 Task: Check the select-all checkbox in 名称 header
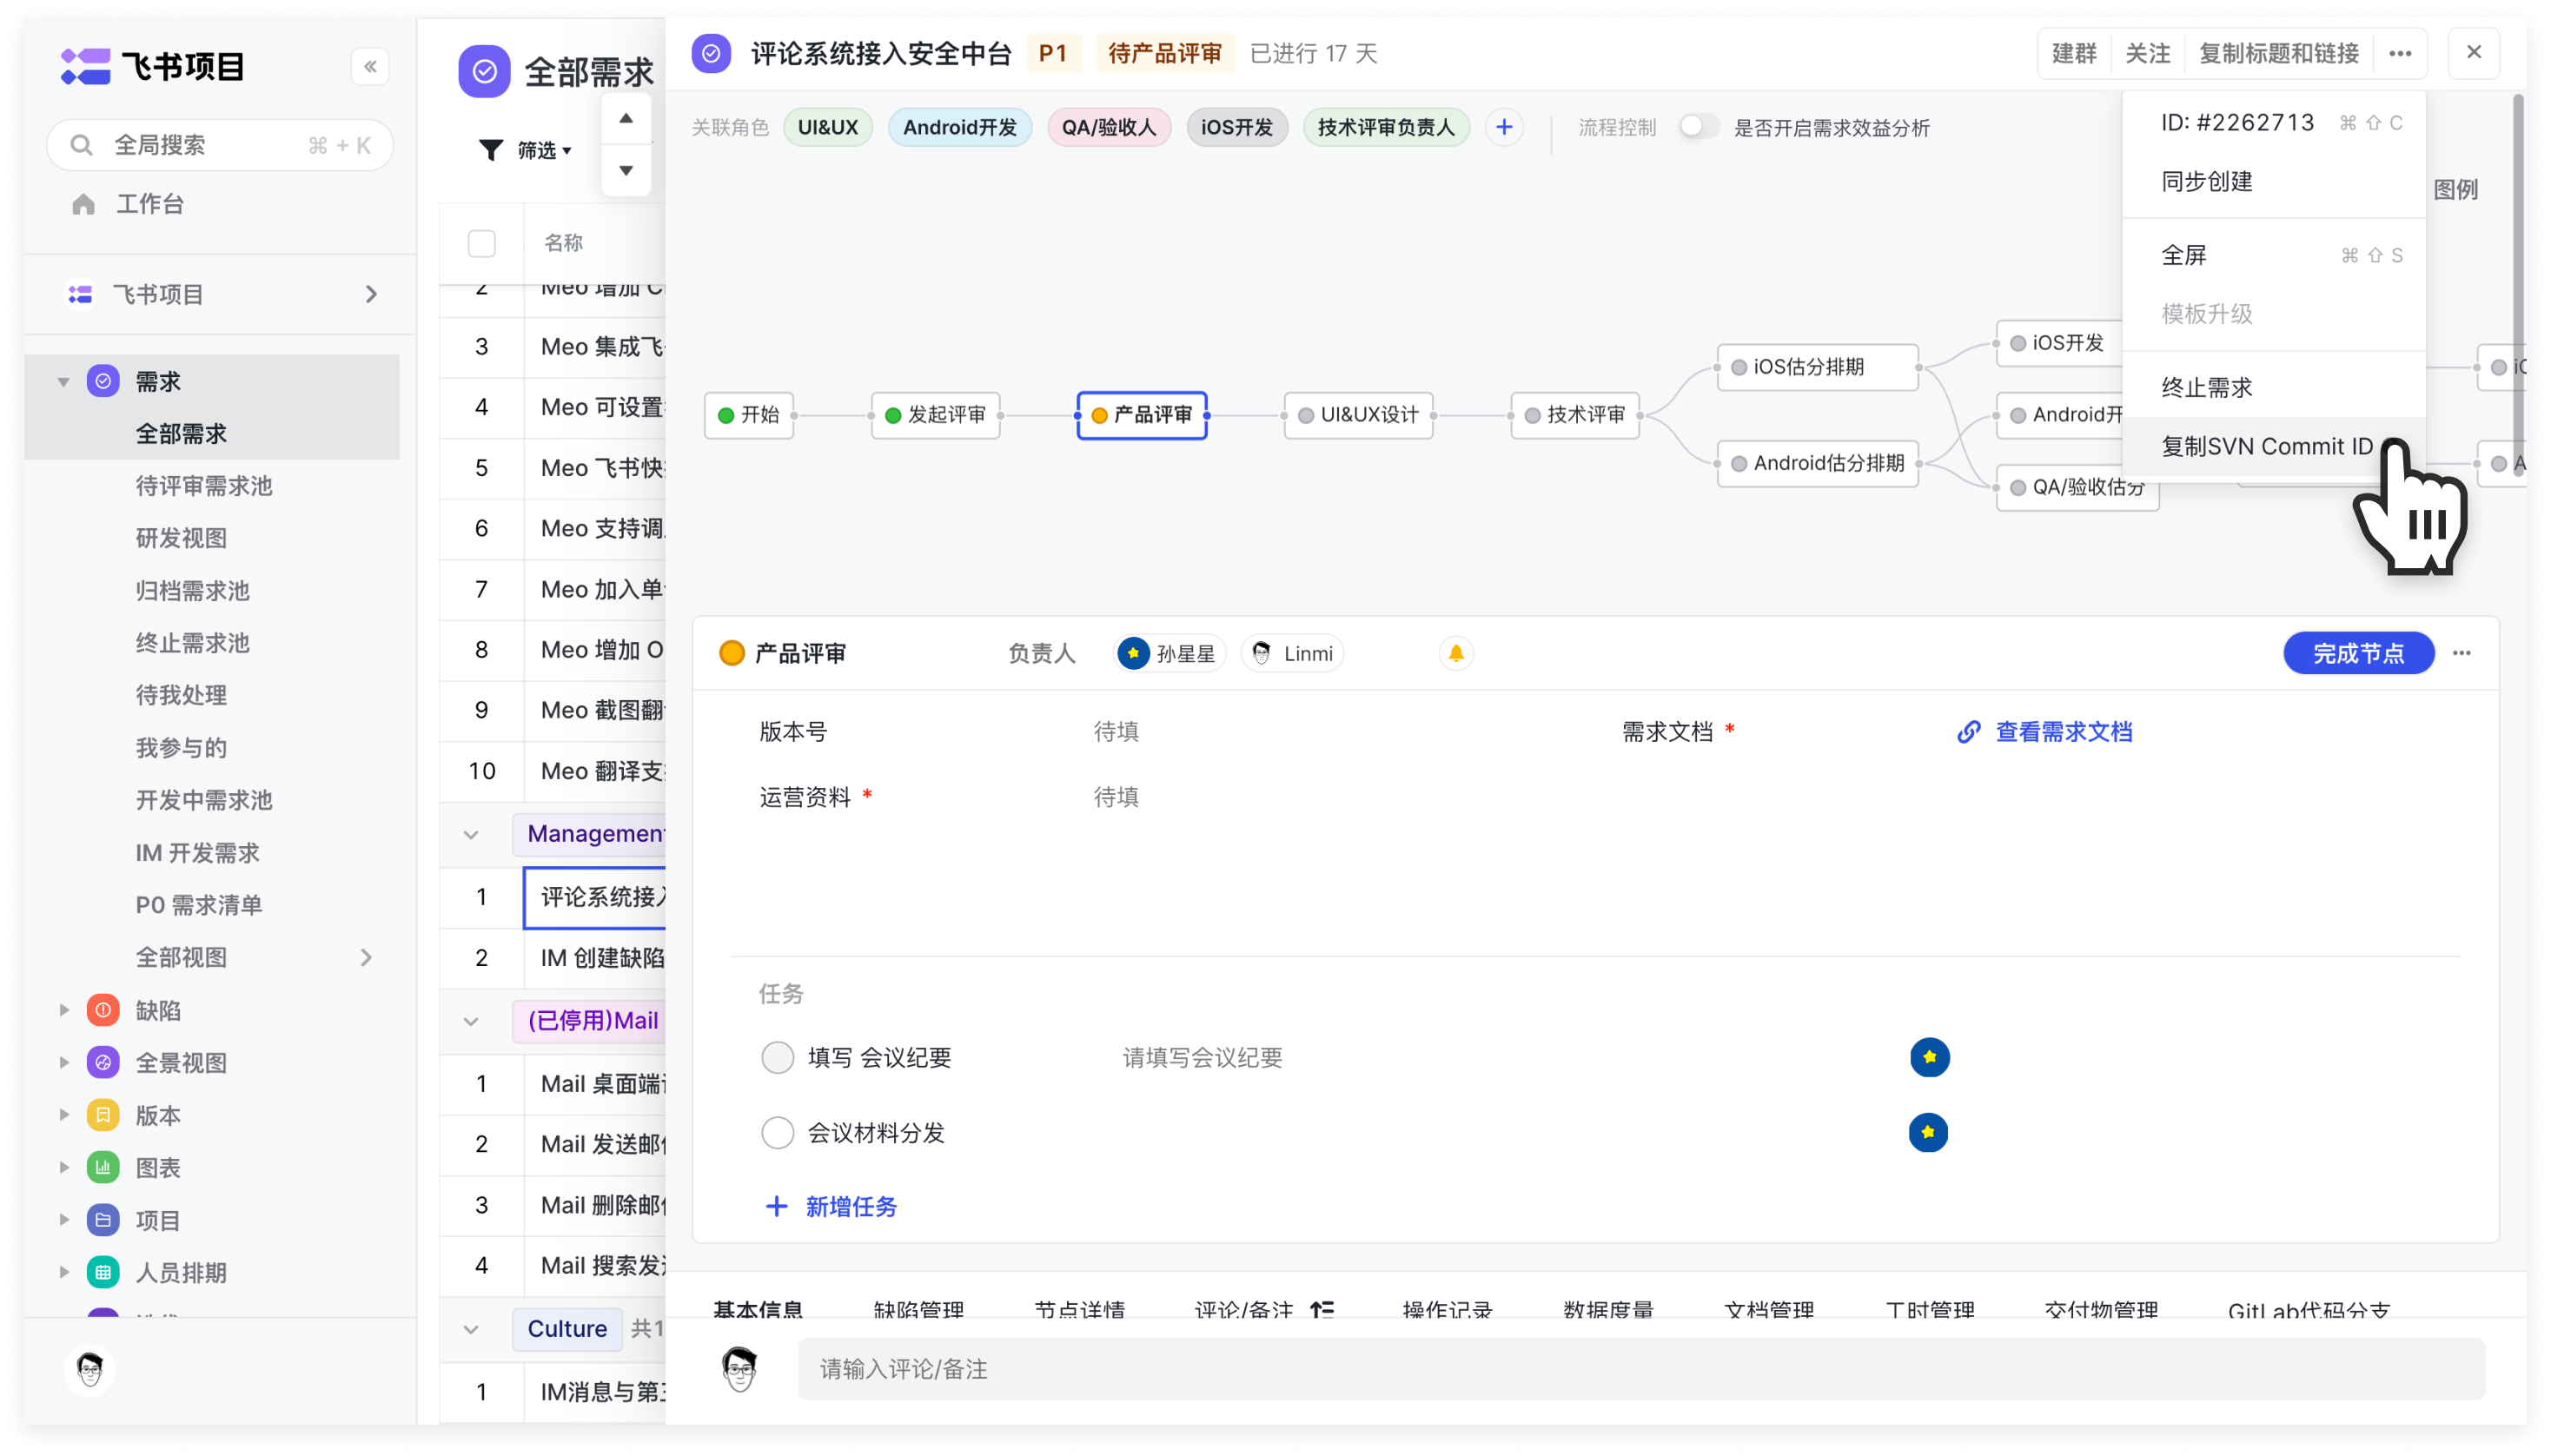tap(482, 243)
